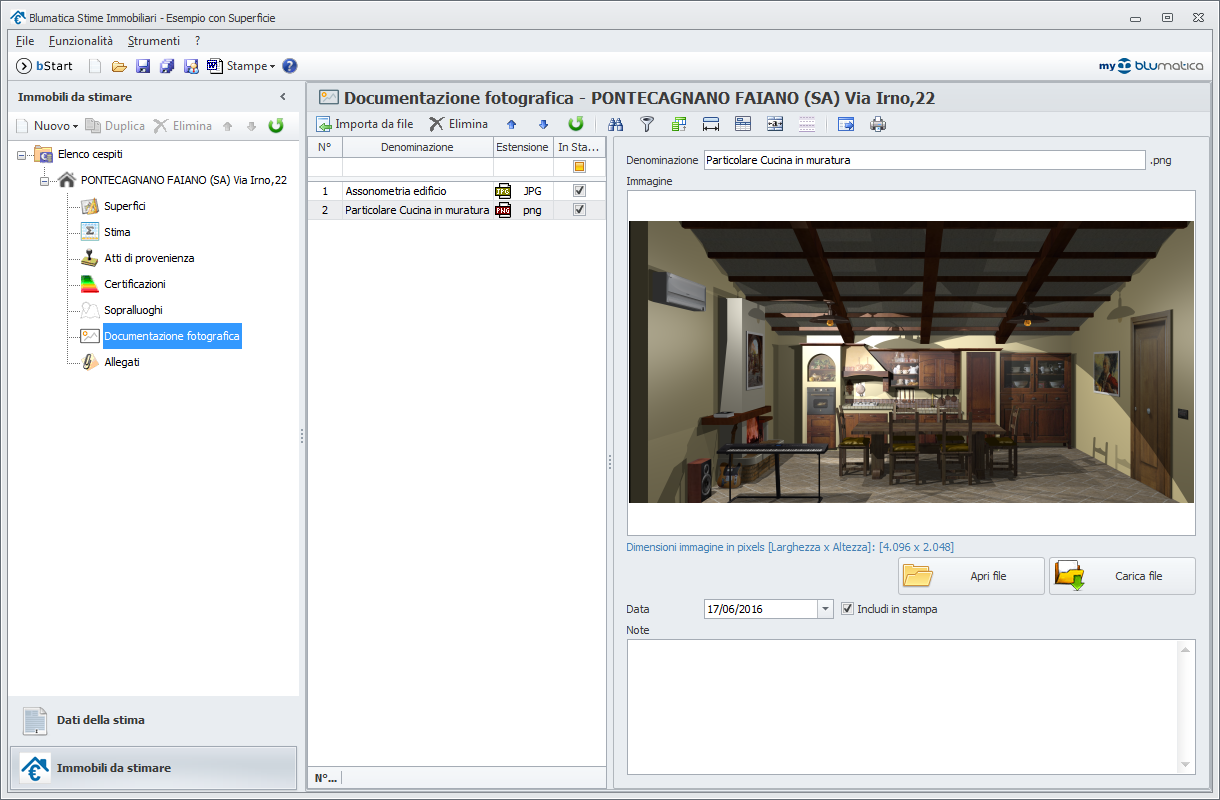
Task: Save the current file with floppy icon
Action: [143, 66]
